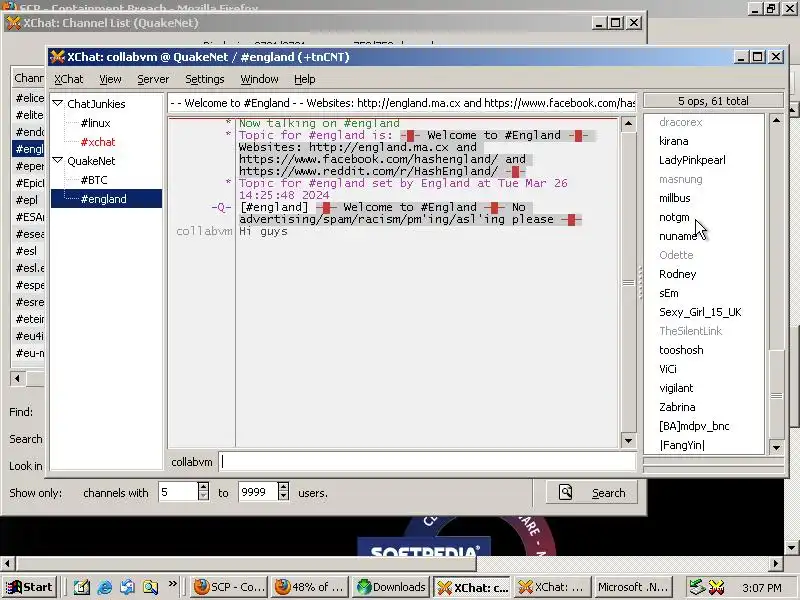Click Channel List horizontal scroll left arrow
This screenshot has height=600, width=800.
17,379
